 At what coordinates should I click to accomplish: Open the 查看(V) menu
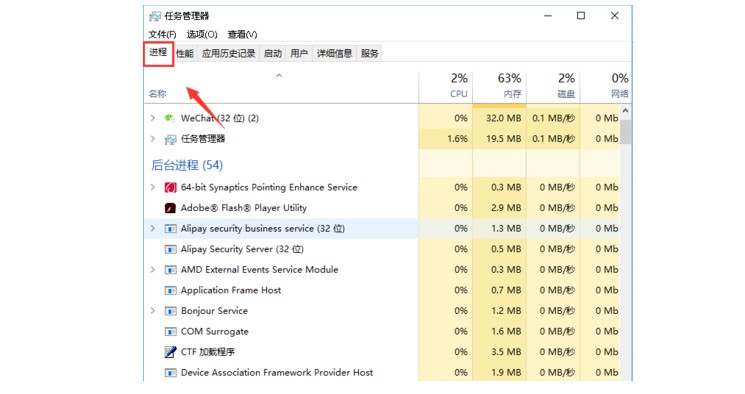click(x=242, y=35)
